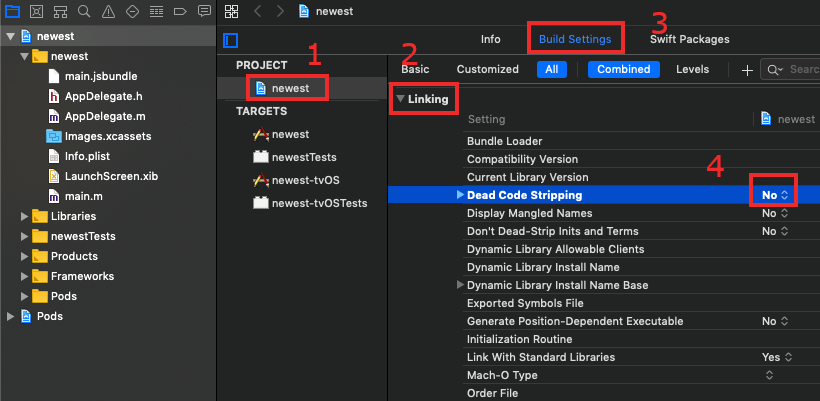
Task: Select the newest-tvOS target
Action: [x=298, y=180]
